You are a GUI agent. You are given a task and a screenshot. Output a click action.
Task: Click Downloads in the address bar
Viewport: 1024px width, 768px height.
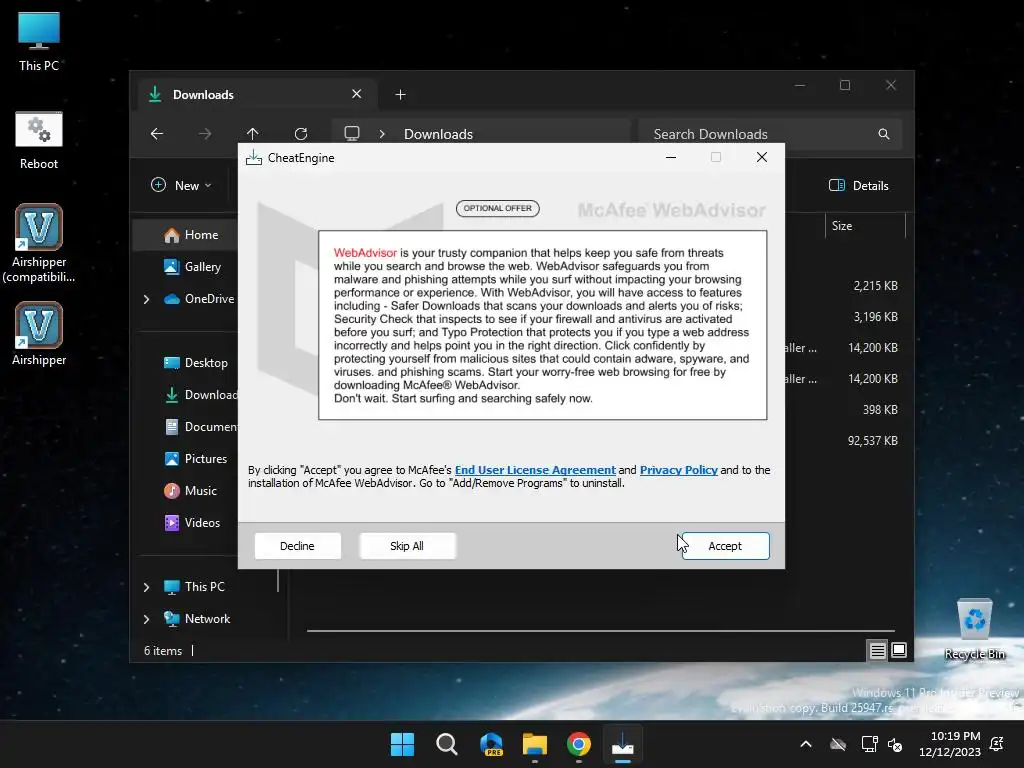pos(438,134)
